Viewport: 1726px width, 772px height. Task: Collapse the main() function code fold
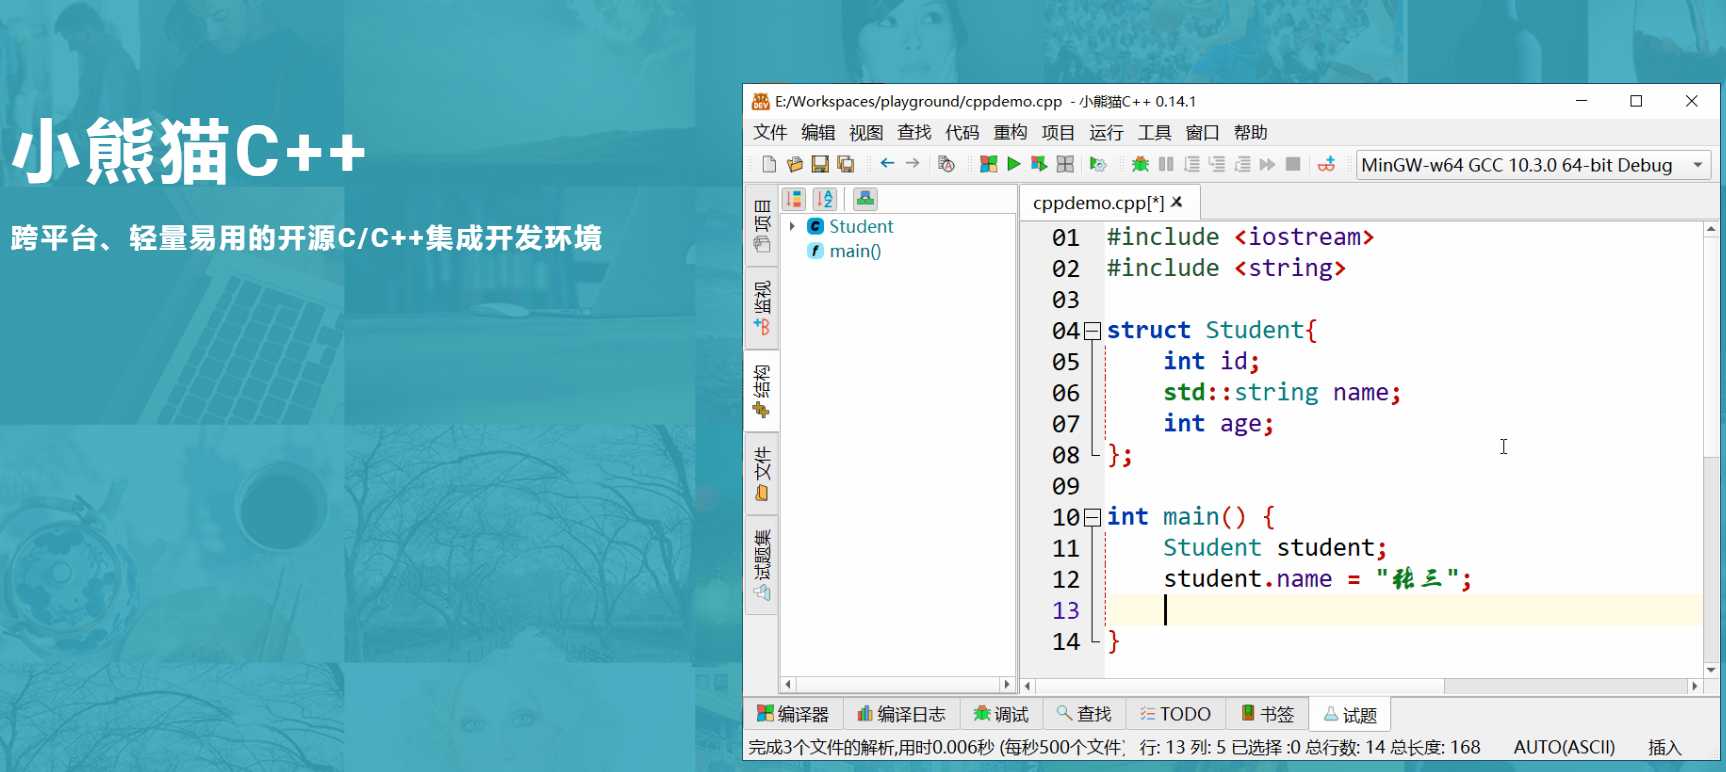click(1093, 517)
